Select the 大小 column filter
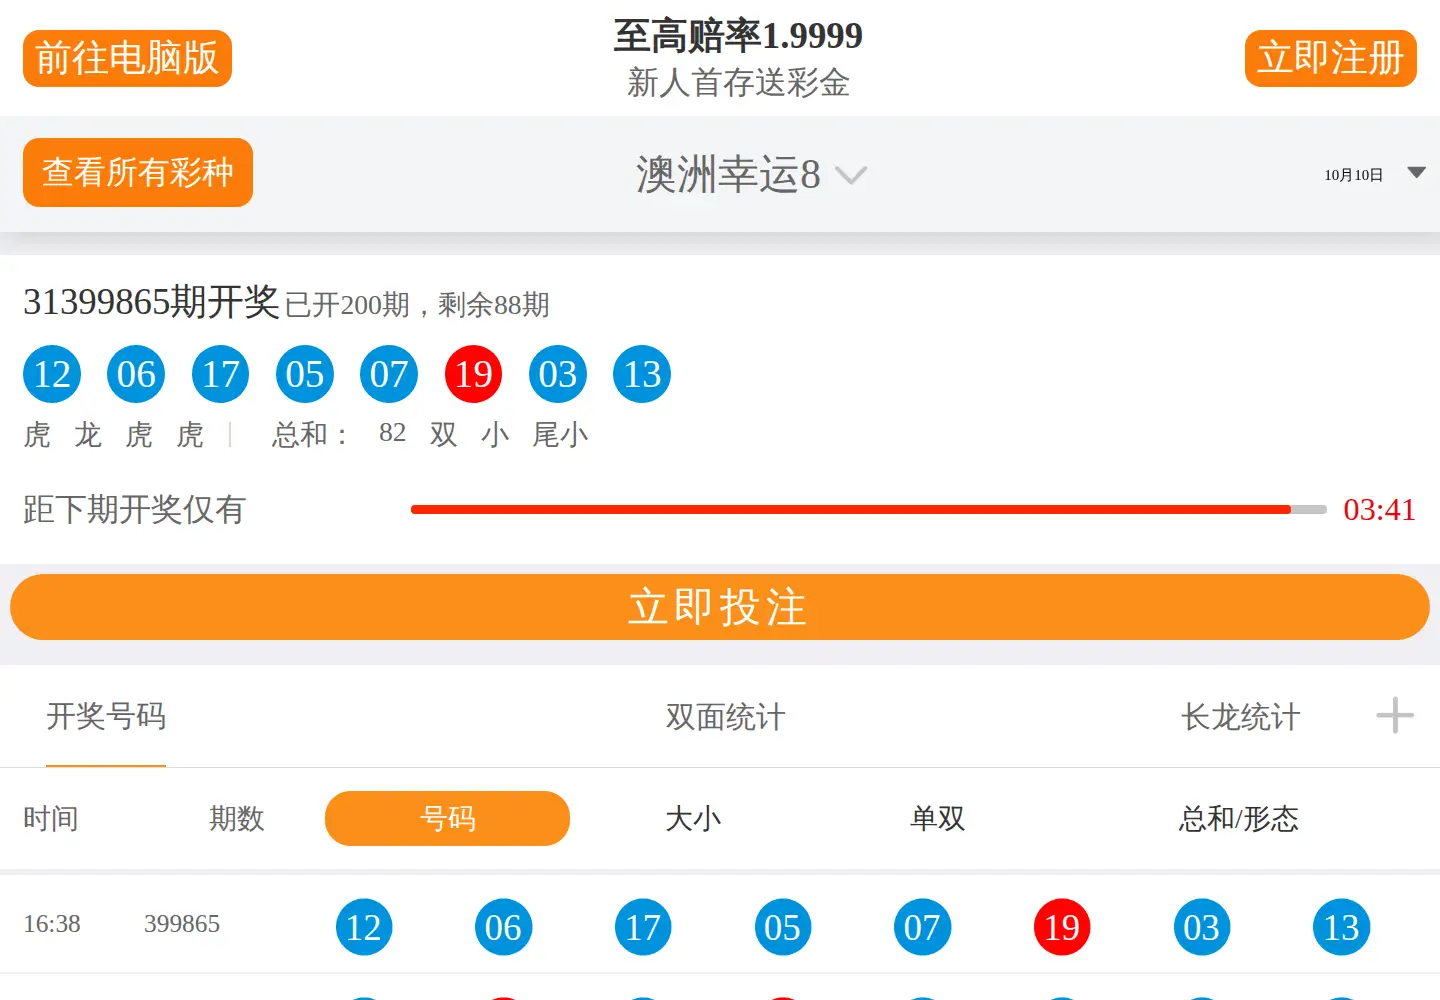This screenshot has height=1000, width=1440. [x=693, y=819]
